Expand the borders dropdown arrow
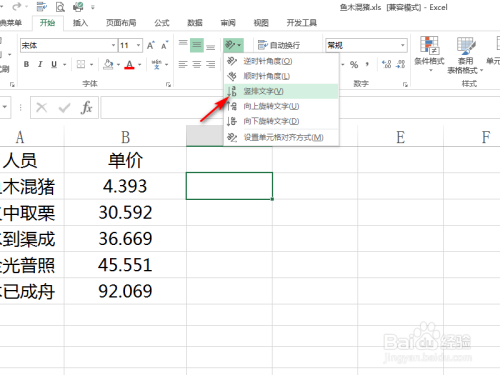Screen dimensions: 500x375 click(x=91, y=64)
